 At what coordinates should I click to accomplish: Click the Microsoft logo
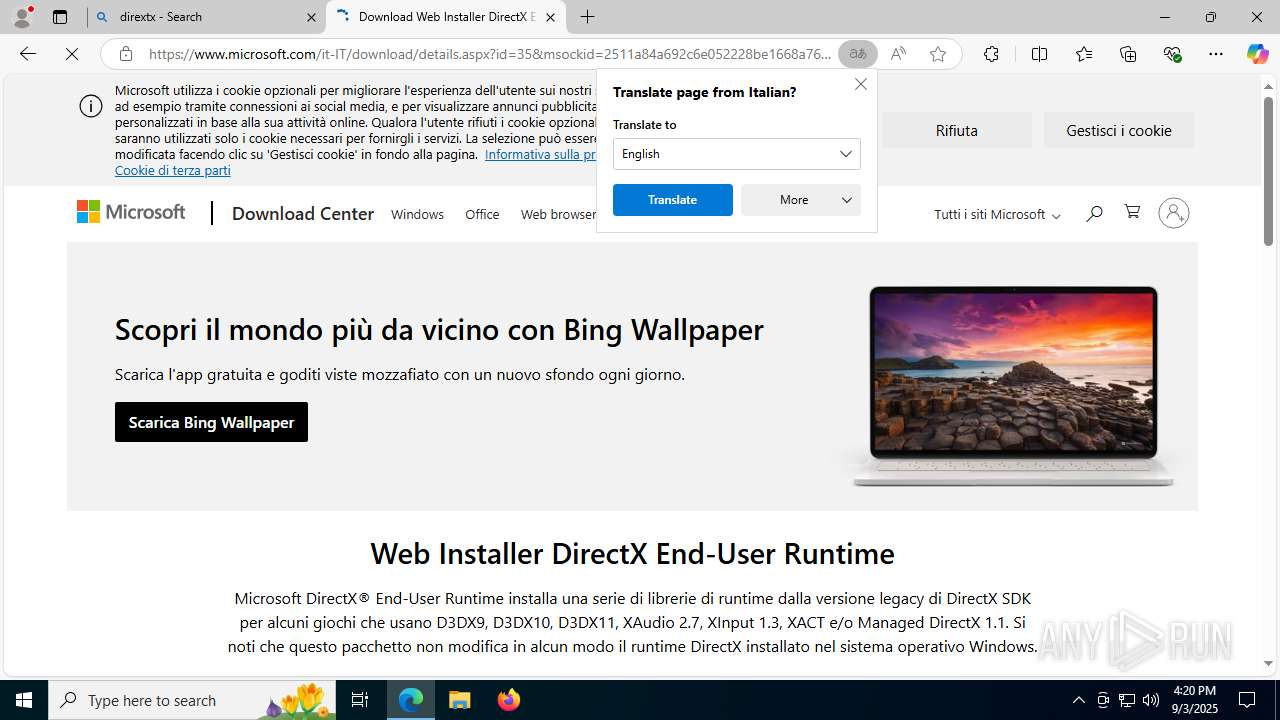(x=131, y=212)
